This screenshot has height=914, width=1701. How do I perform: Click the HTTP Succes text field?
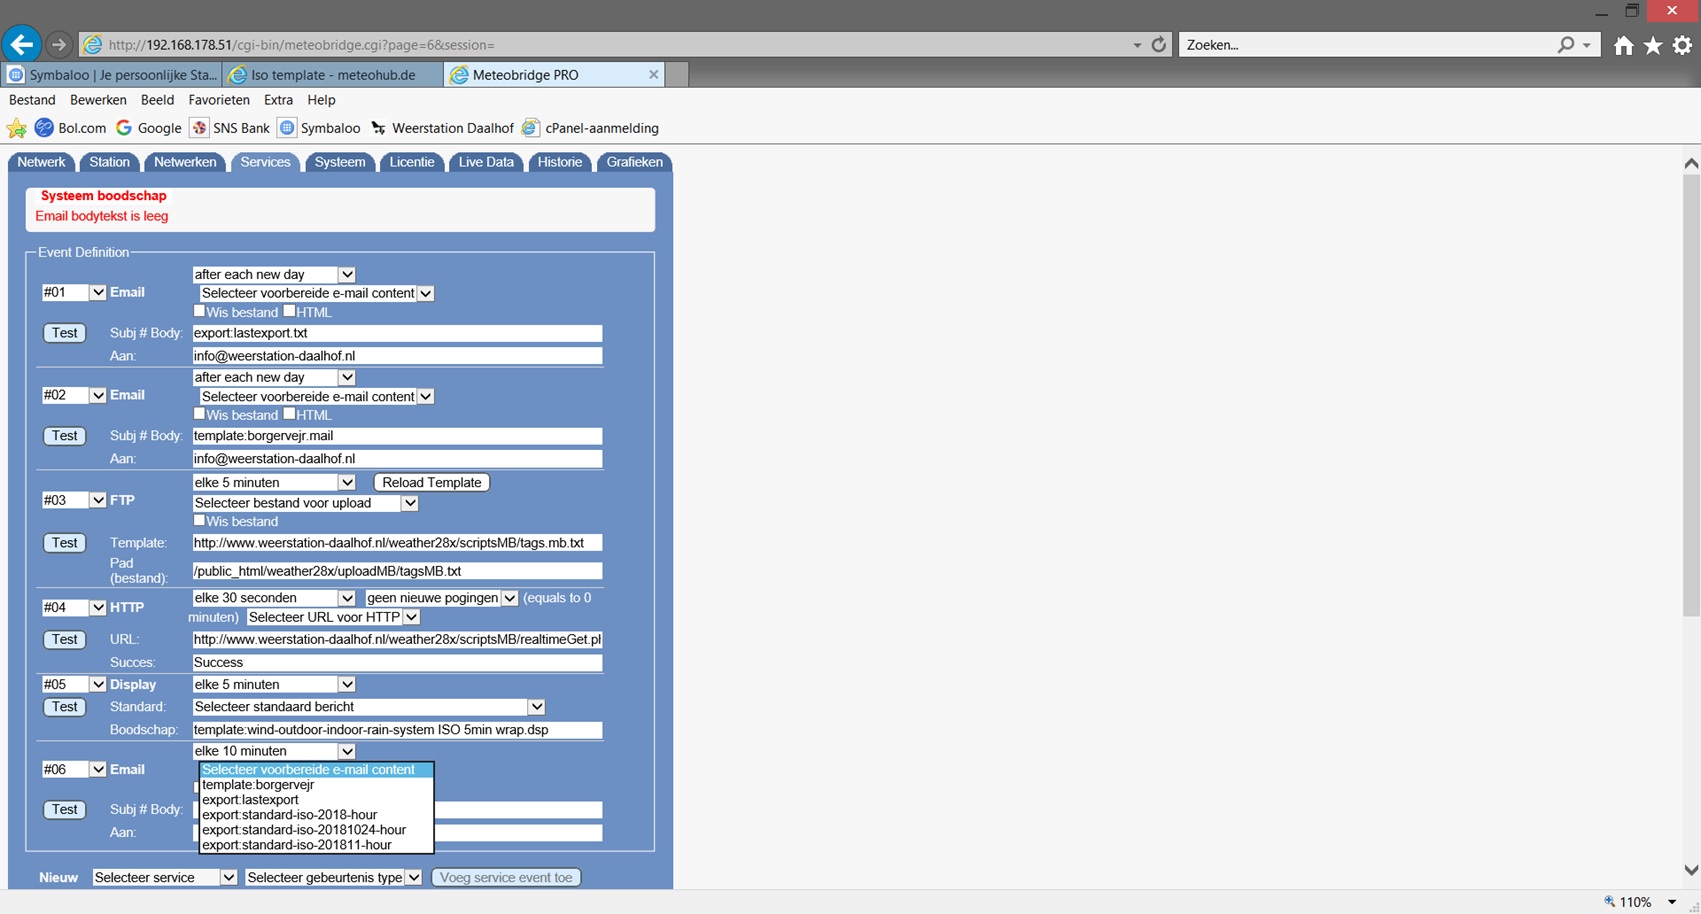pyautogui.click(x=397, y=662)
